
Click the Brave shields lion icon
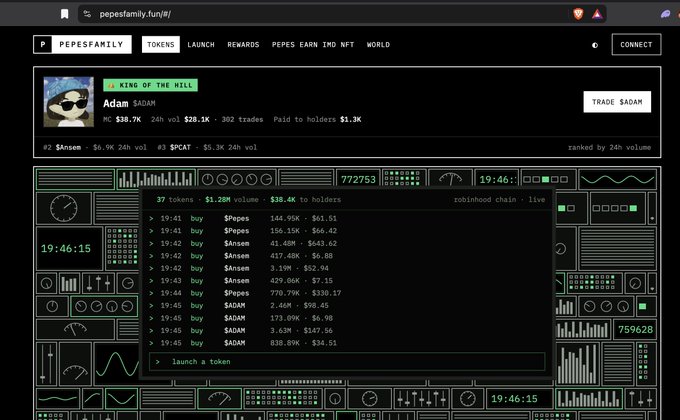click(x=578, y=14)
